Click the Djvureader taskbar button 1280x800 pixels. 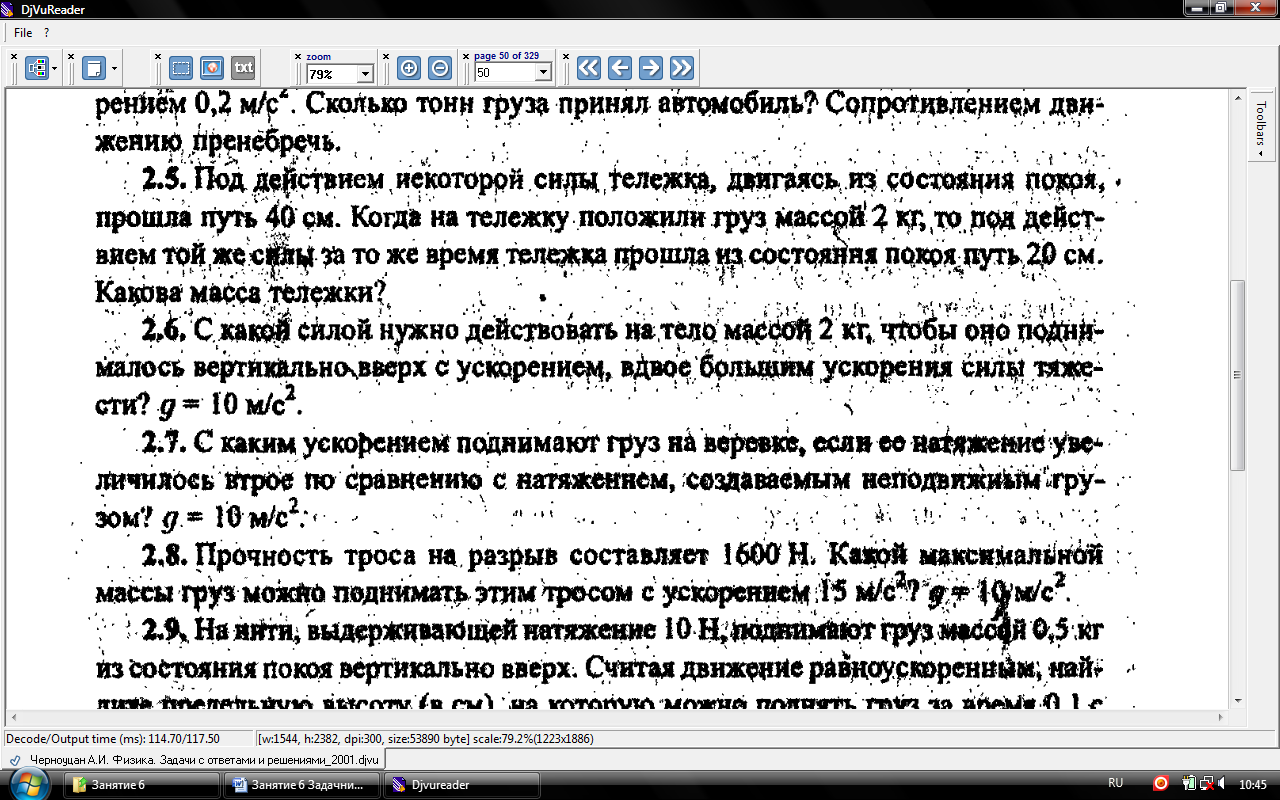point(462,785)
